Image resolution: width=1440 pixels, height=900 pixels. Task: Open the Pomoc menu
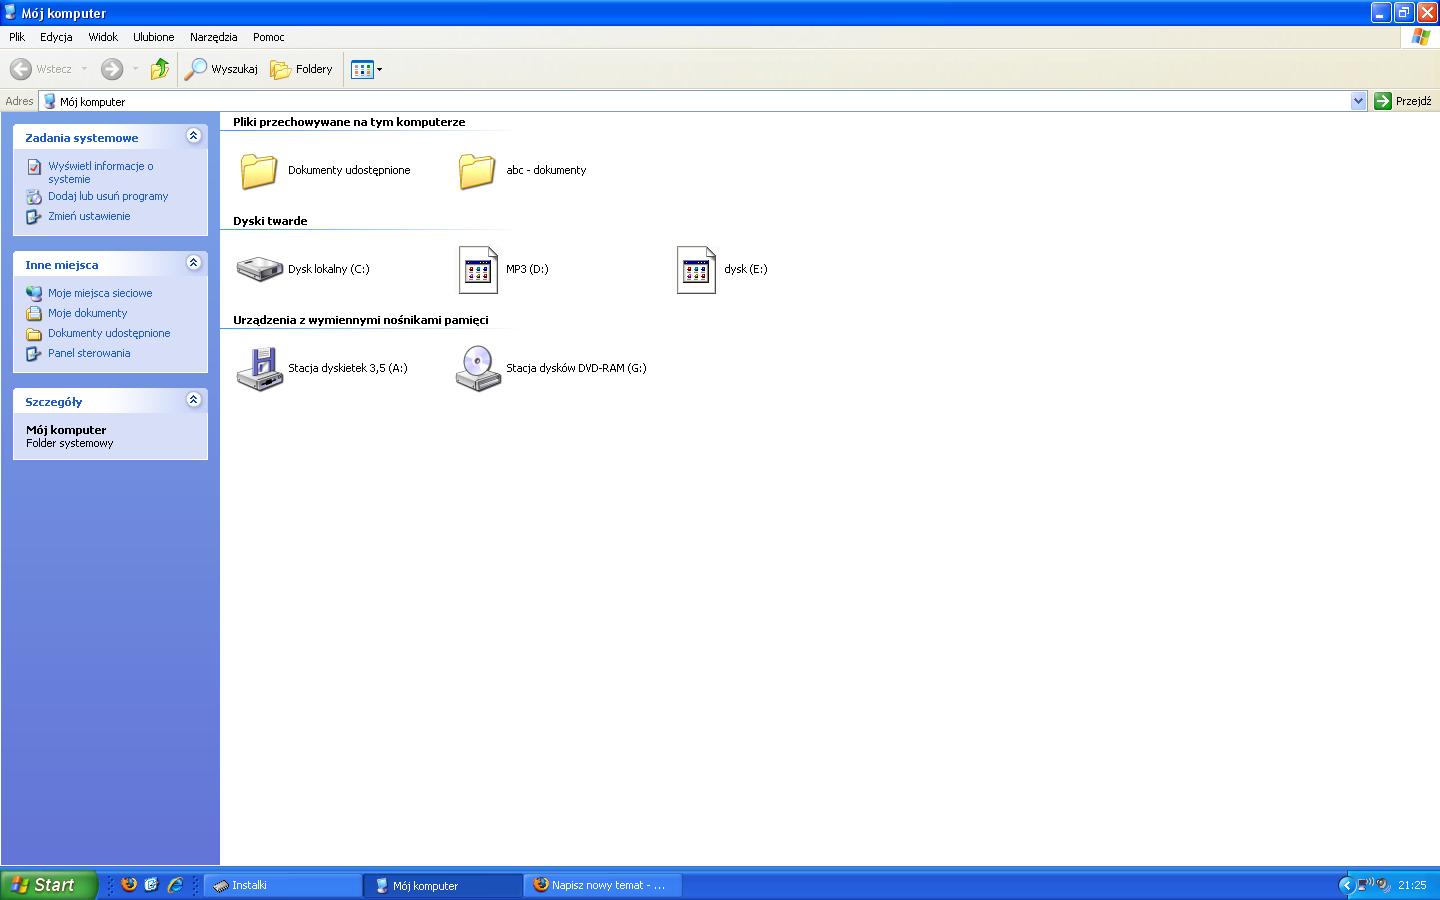point(269,37)
